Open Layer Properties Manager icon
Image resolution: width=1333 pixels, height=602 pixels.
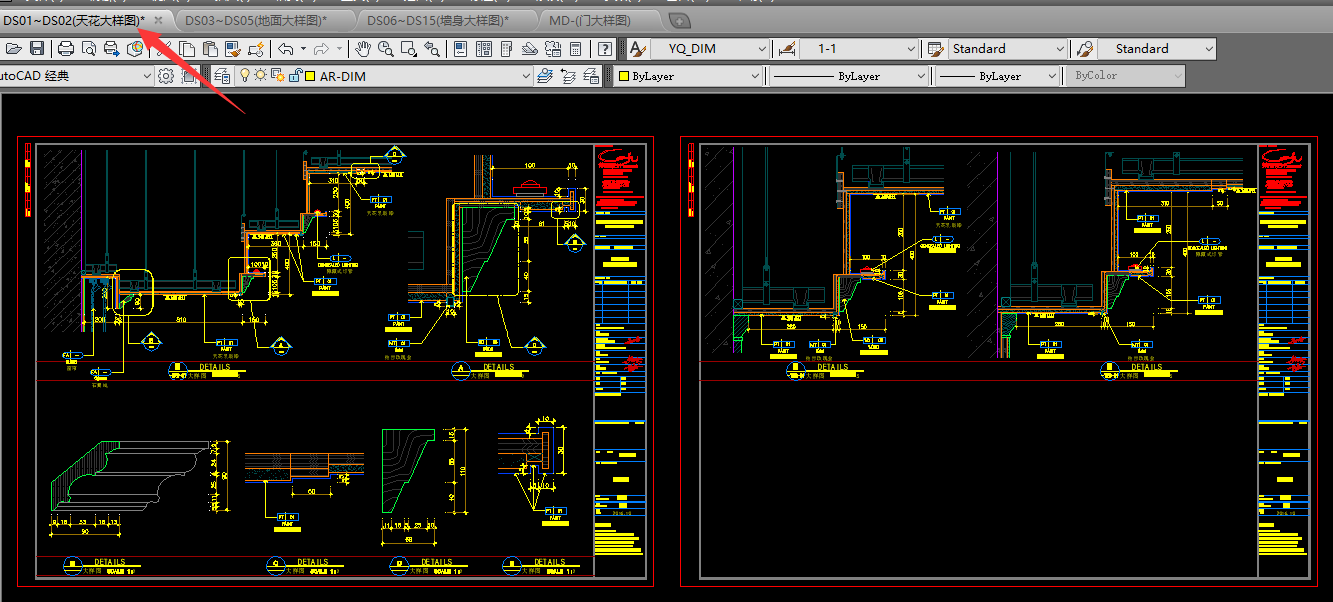(223, 76)
